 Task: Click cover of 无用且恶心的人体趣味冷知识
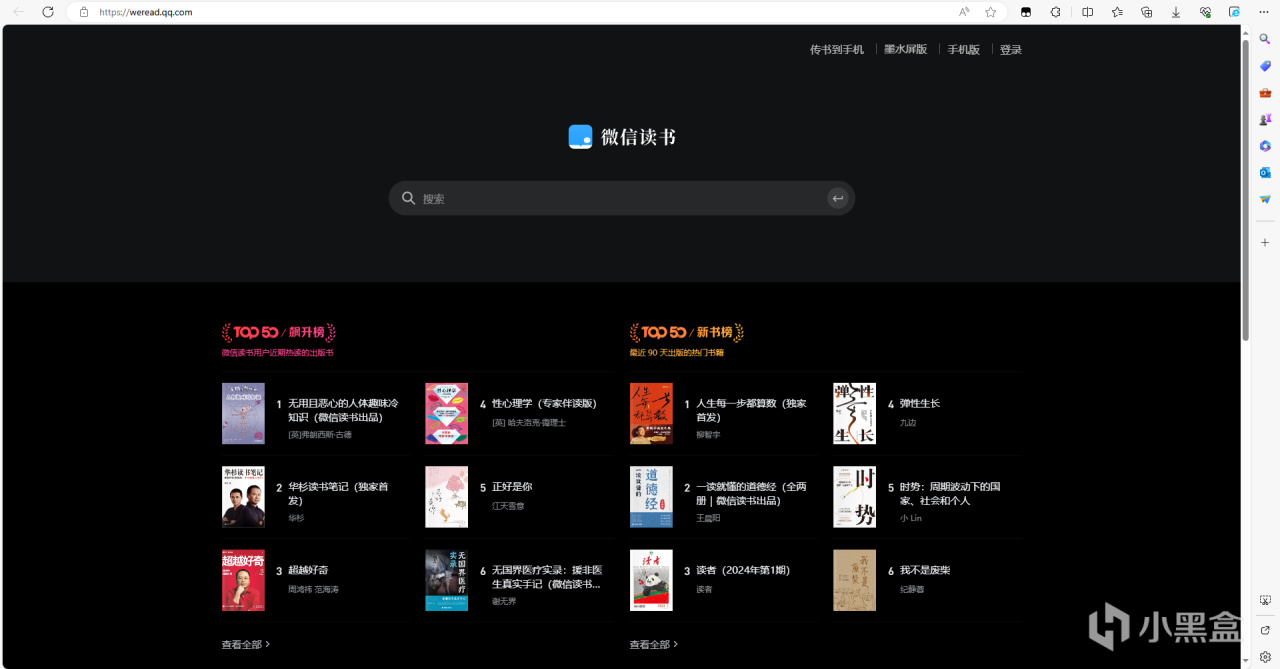[x=243, y=413]
